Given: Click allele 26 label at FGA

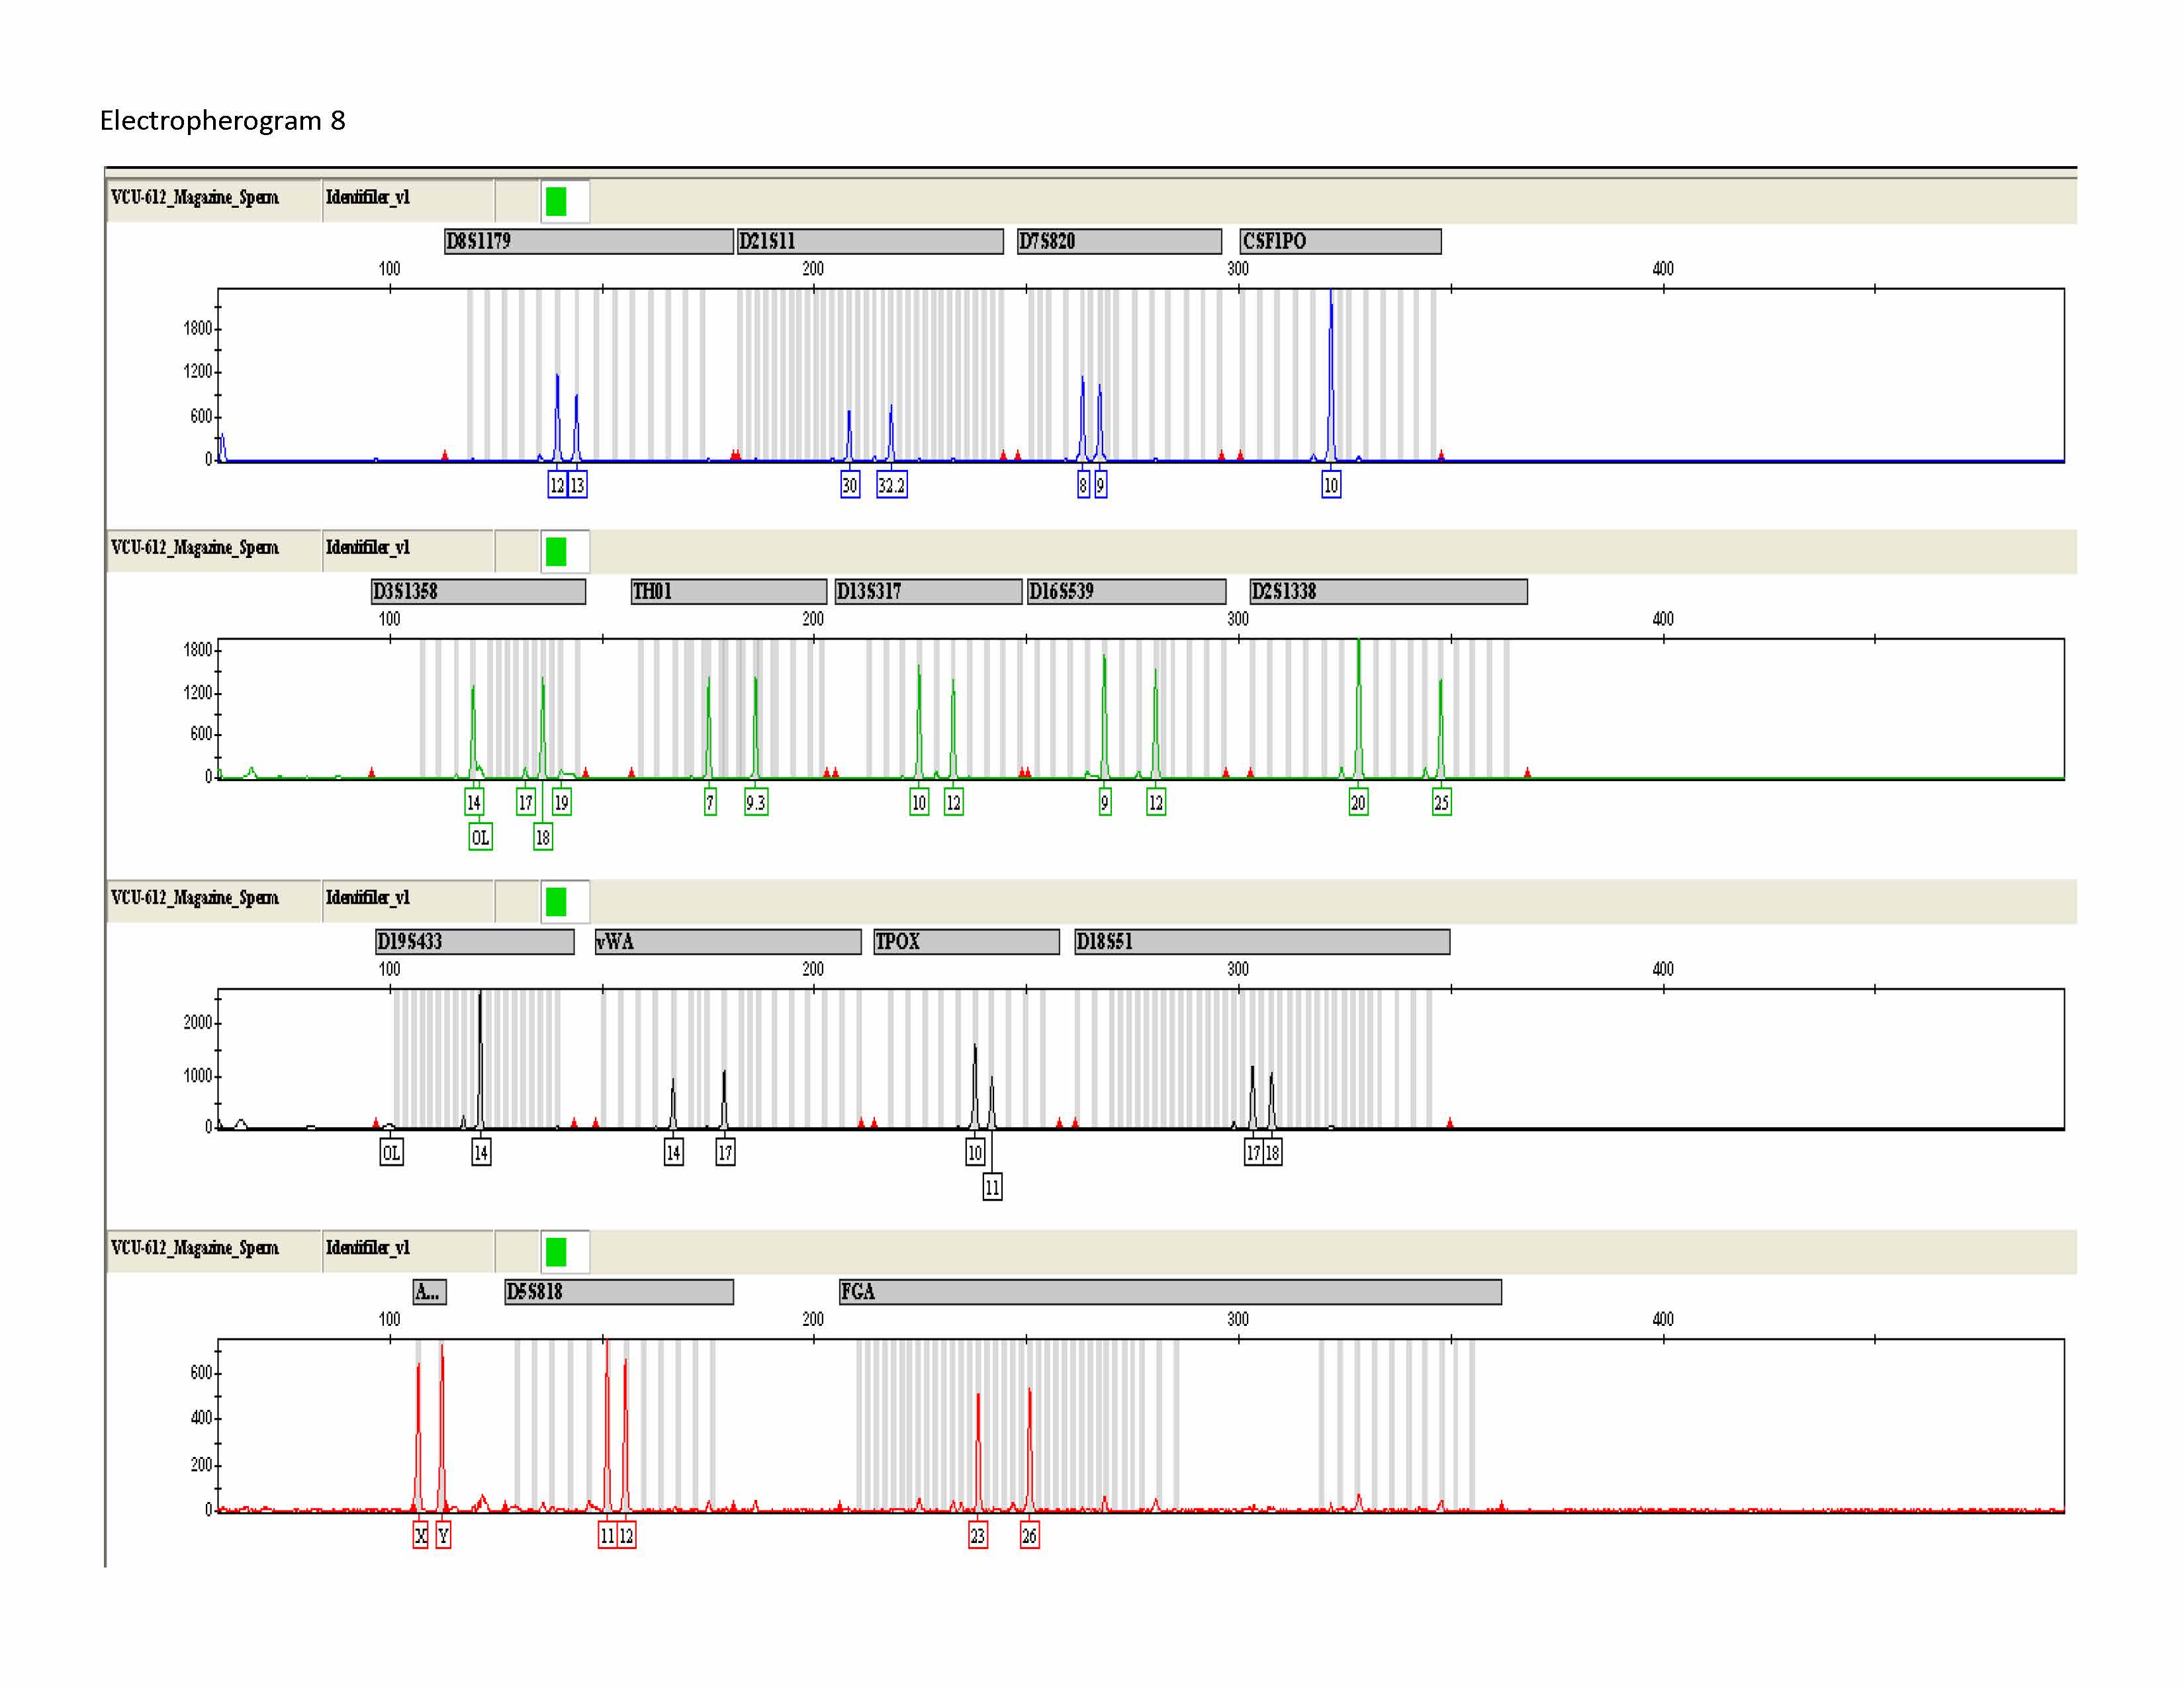Looking at the screenshot, I should (x=1029, y=1535).
